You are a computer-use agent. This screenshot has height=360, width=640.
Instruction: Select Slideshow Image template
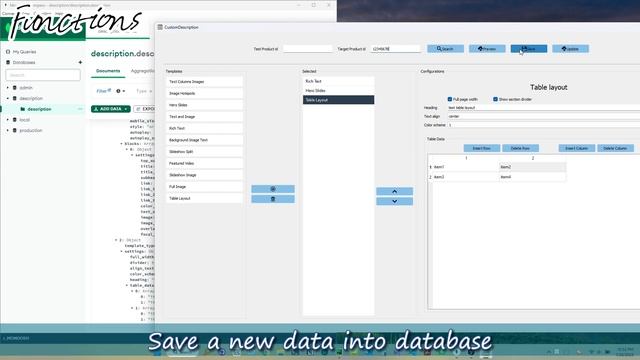pos(204,175)
